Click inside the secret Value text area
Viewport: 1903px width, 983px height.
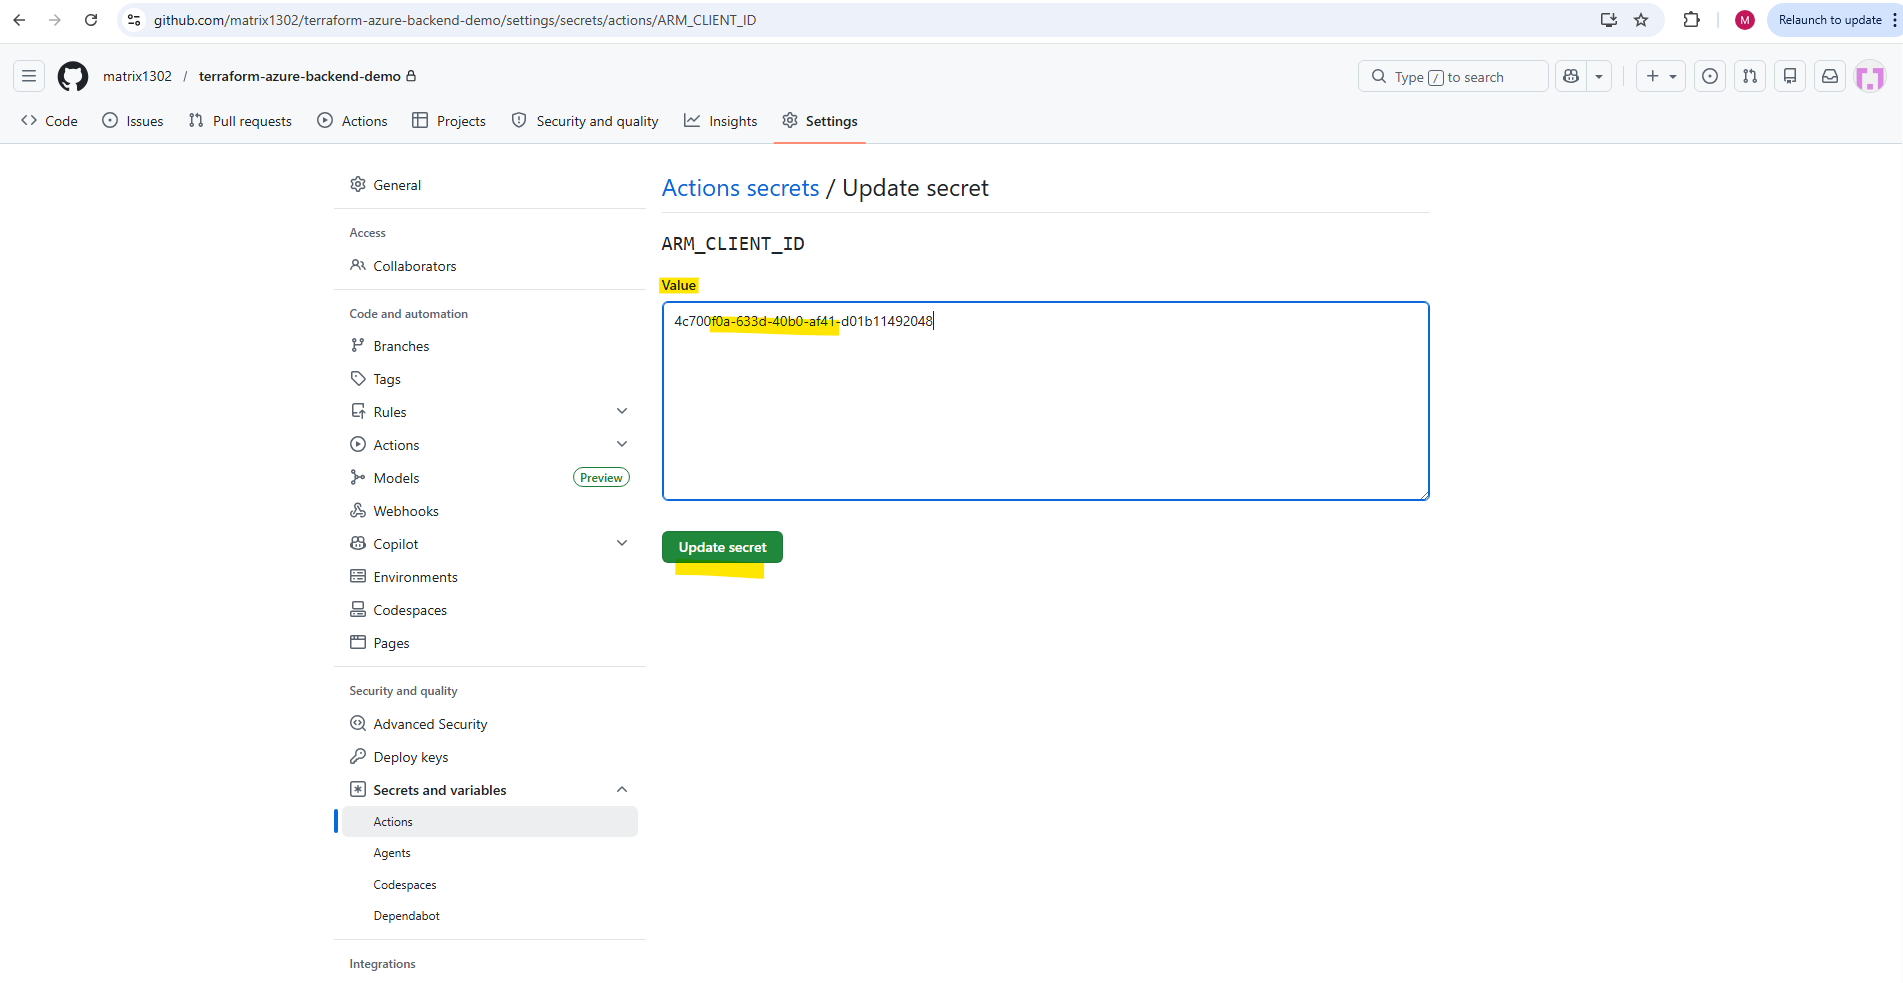(x=1045, y=401)
